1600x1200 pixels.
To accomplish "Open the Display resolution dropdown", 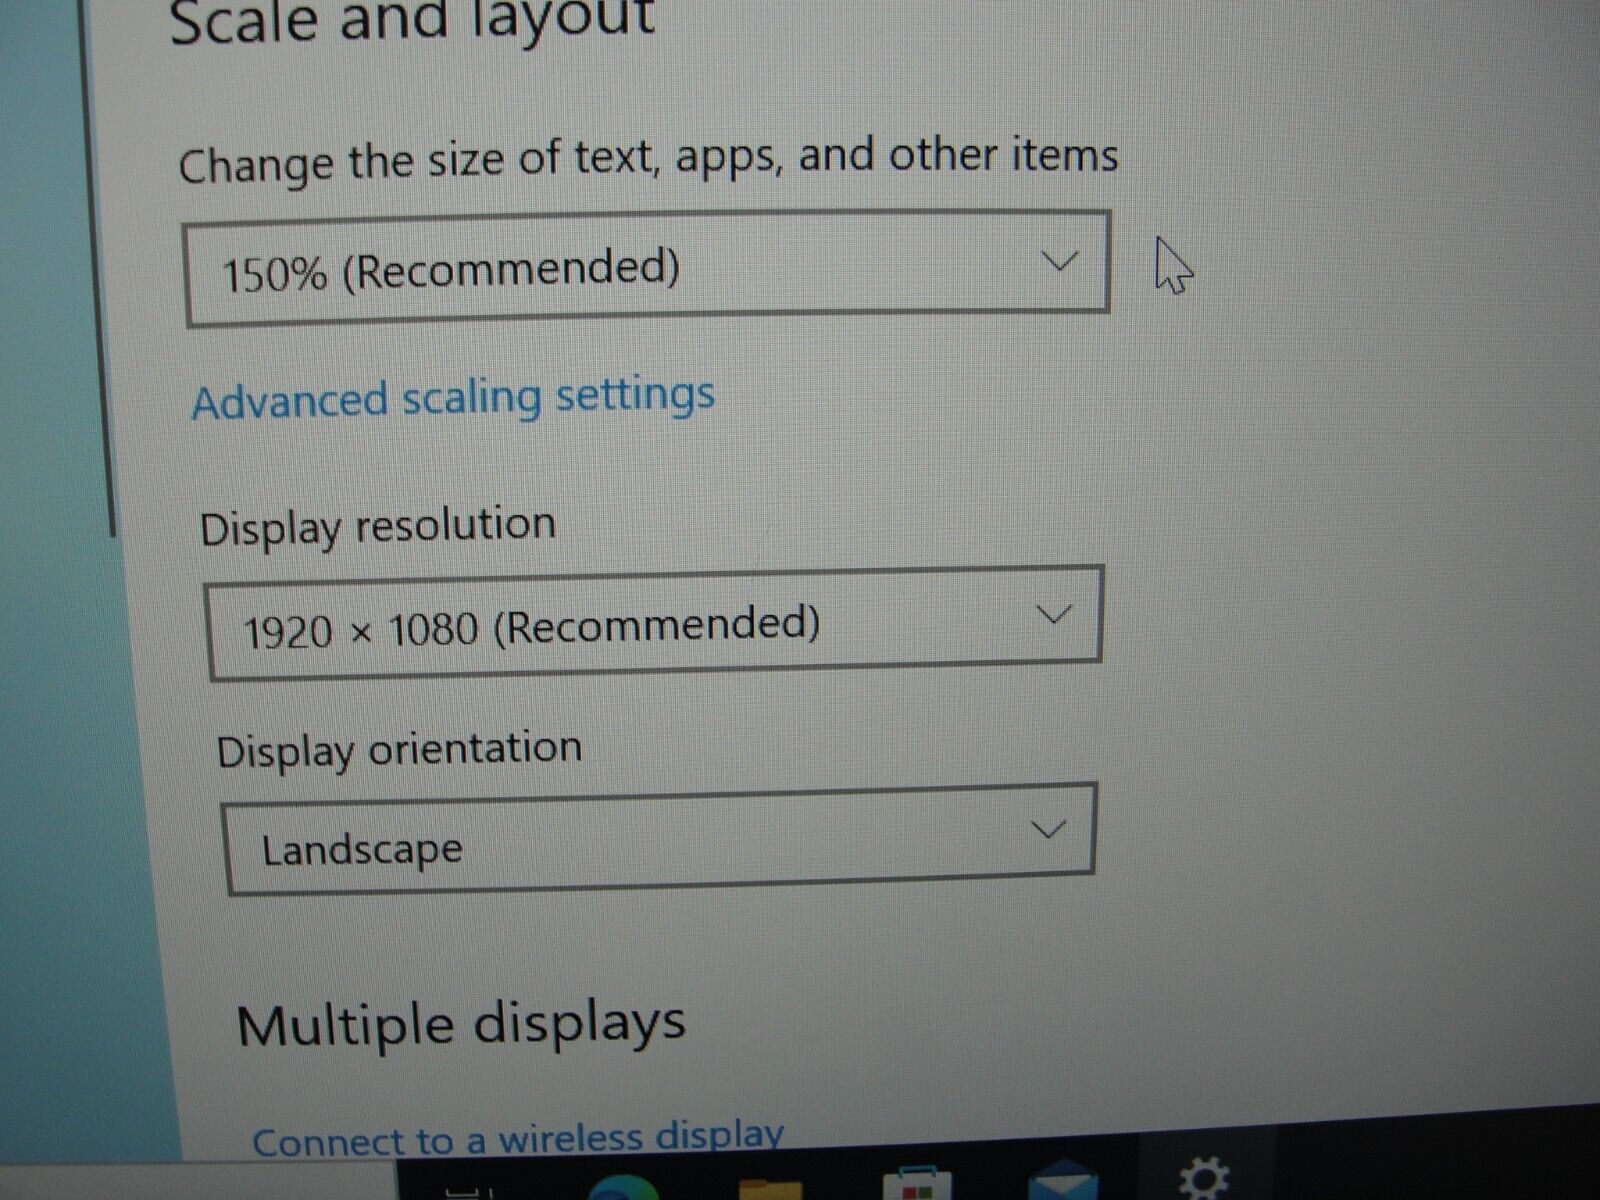I will point(654,622).
